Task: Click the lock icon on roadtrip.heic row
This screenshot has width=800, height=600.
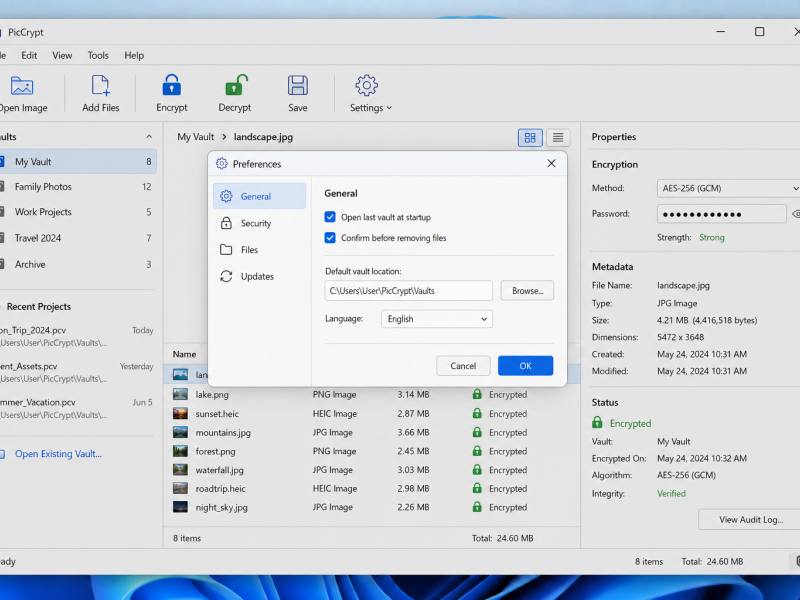Action: (x=477, y=488)
